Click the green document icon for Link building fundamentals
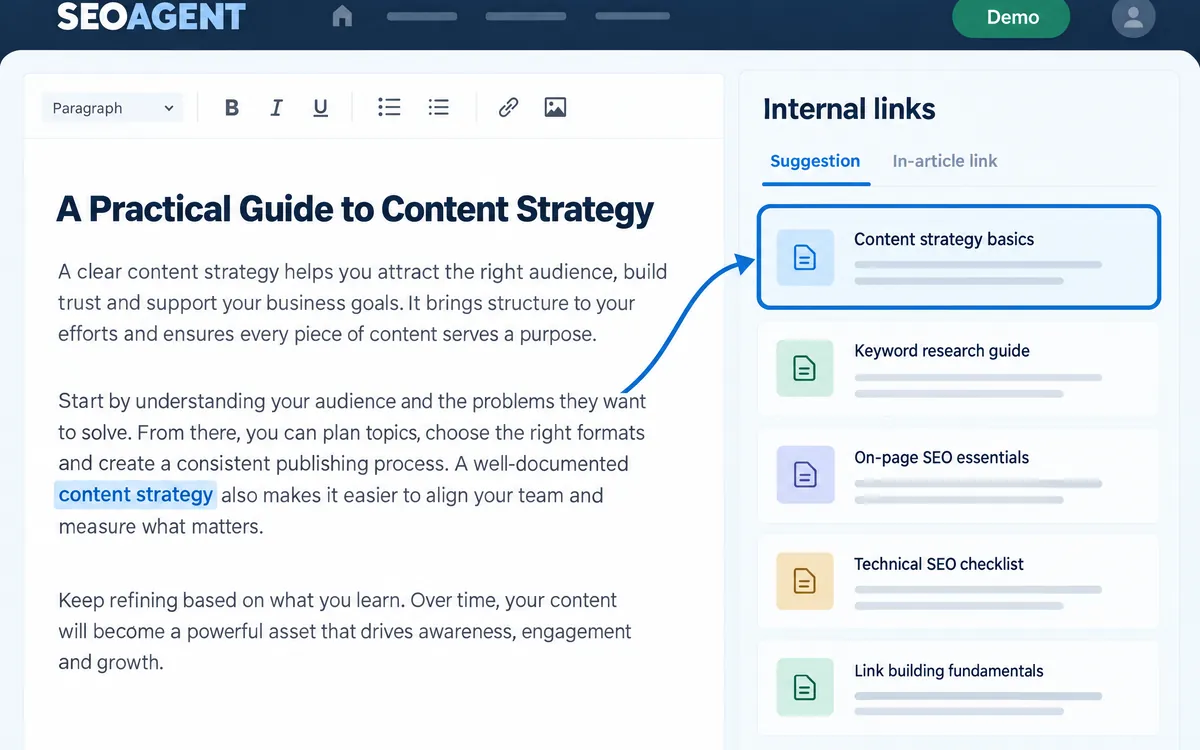The height and width of the screenshot is (750, 1200). [804, 688]
